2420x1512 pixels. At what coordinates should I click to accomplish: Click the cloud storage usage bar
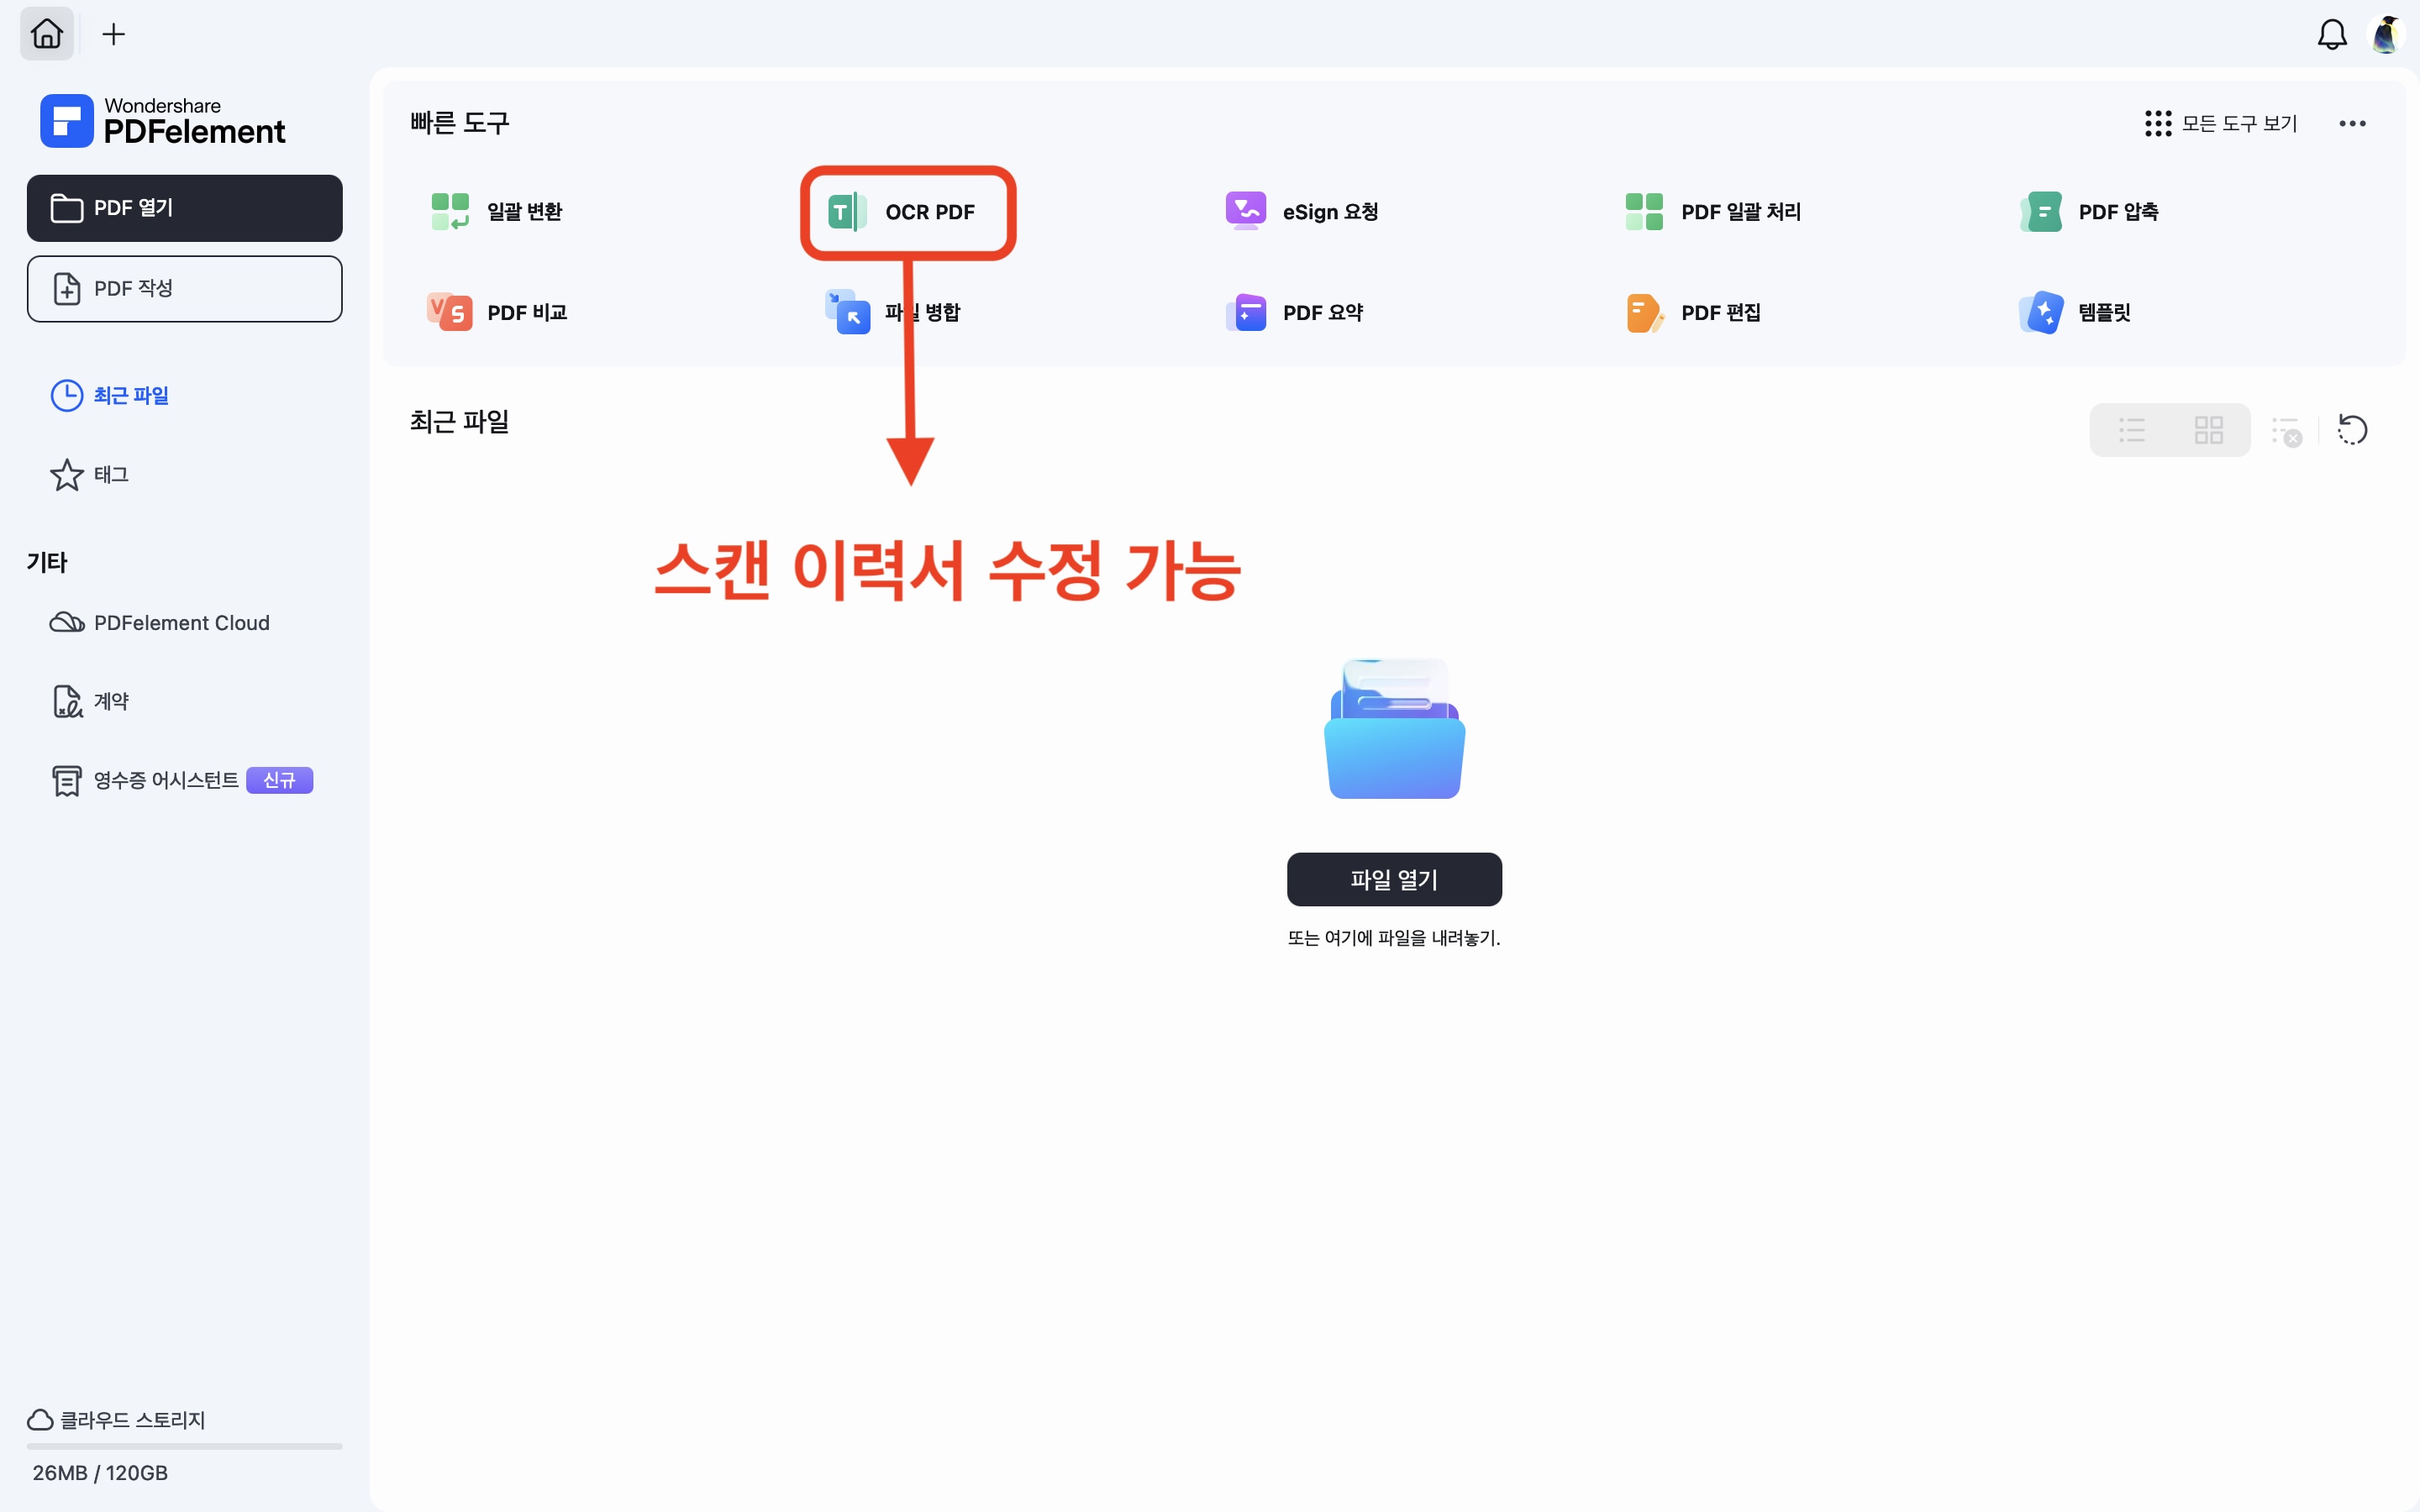point(184,1446)
